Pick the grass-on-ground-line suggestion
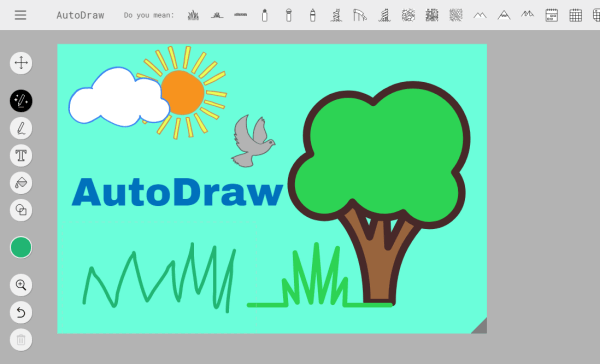The image size is (600, 364). (217, 16)
